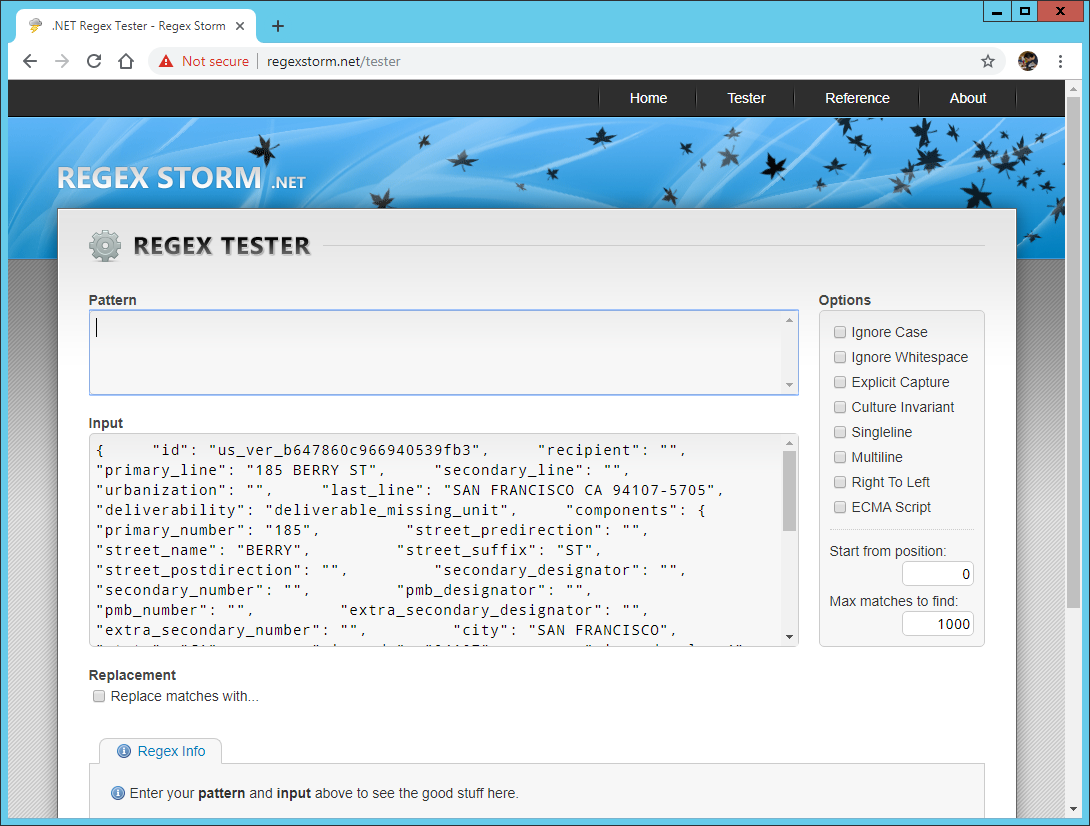Maximize the browser window
Screen dimensions: 1090x826
click(x=1025, y=11)
